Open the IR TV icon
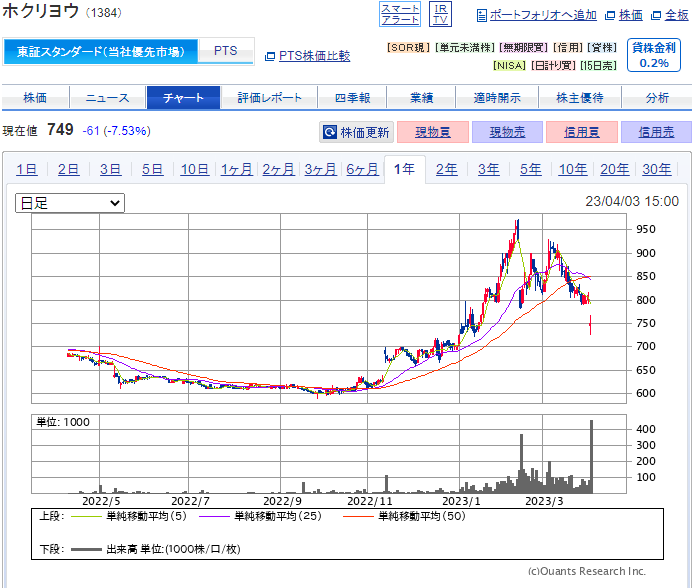 pyautogui.click(x=440, y=14)
